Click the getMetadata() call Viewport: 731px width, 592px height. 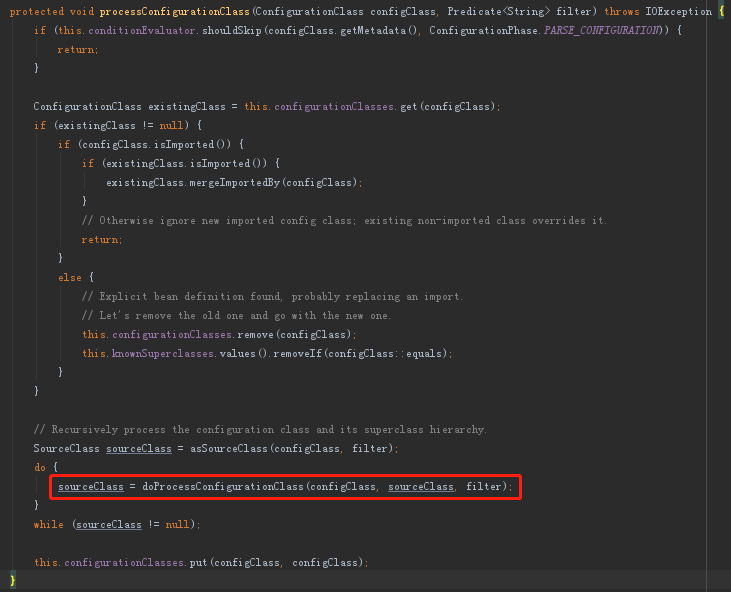tap(379, 30)
